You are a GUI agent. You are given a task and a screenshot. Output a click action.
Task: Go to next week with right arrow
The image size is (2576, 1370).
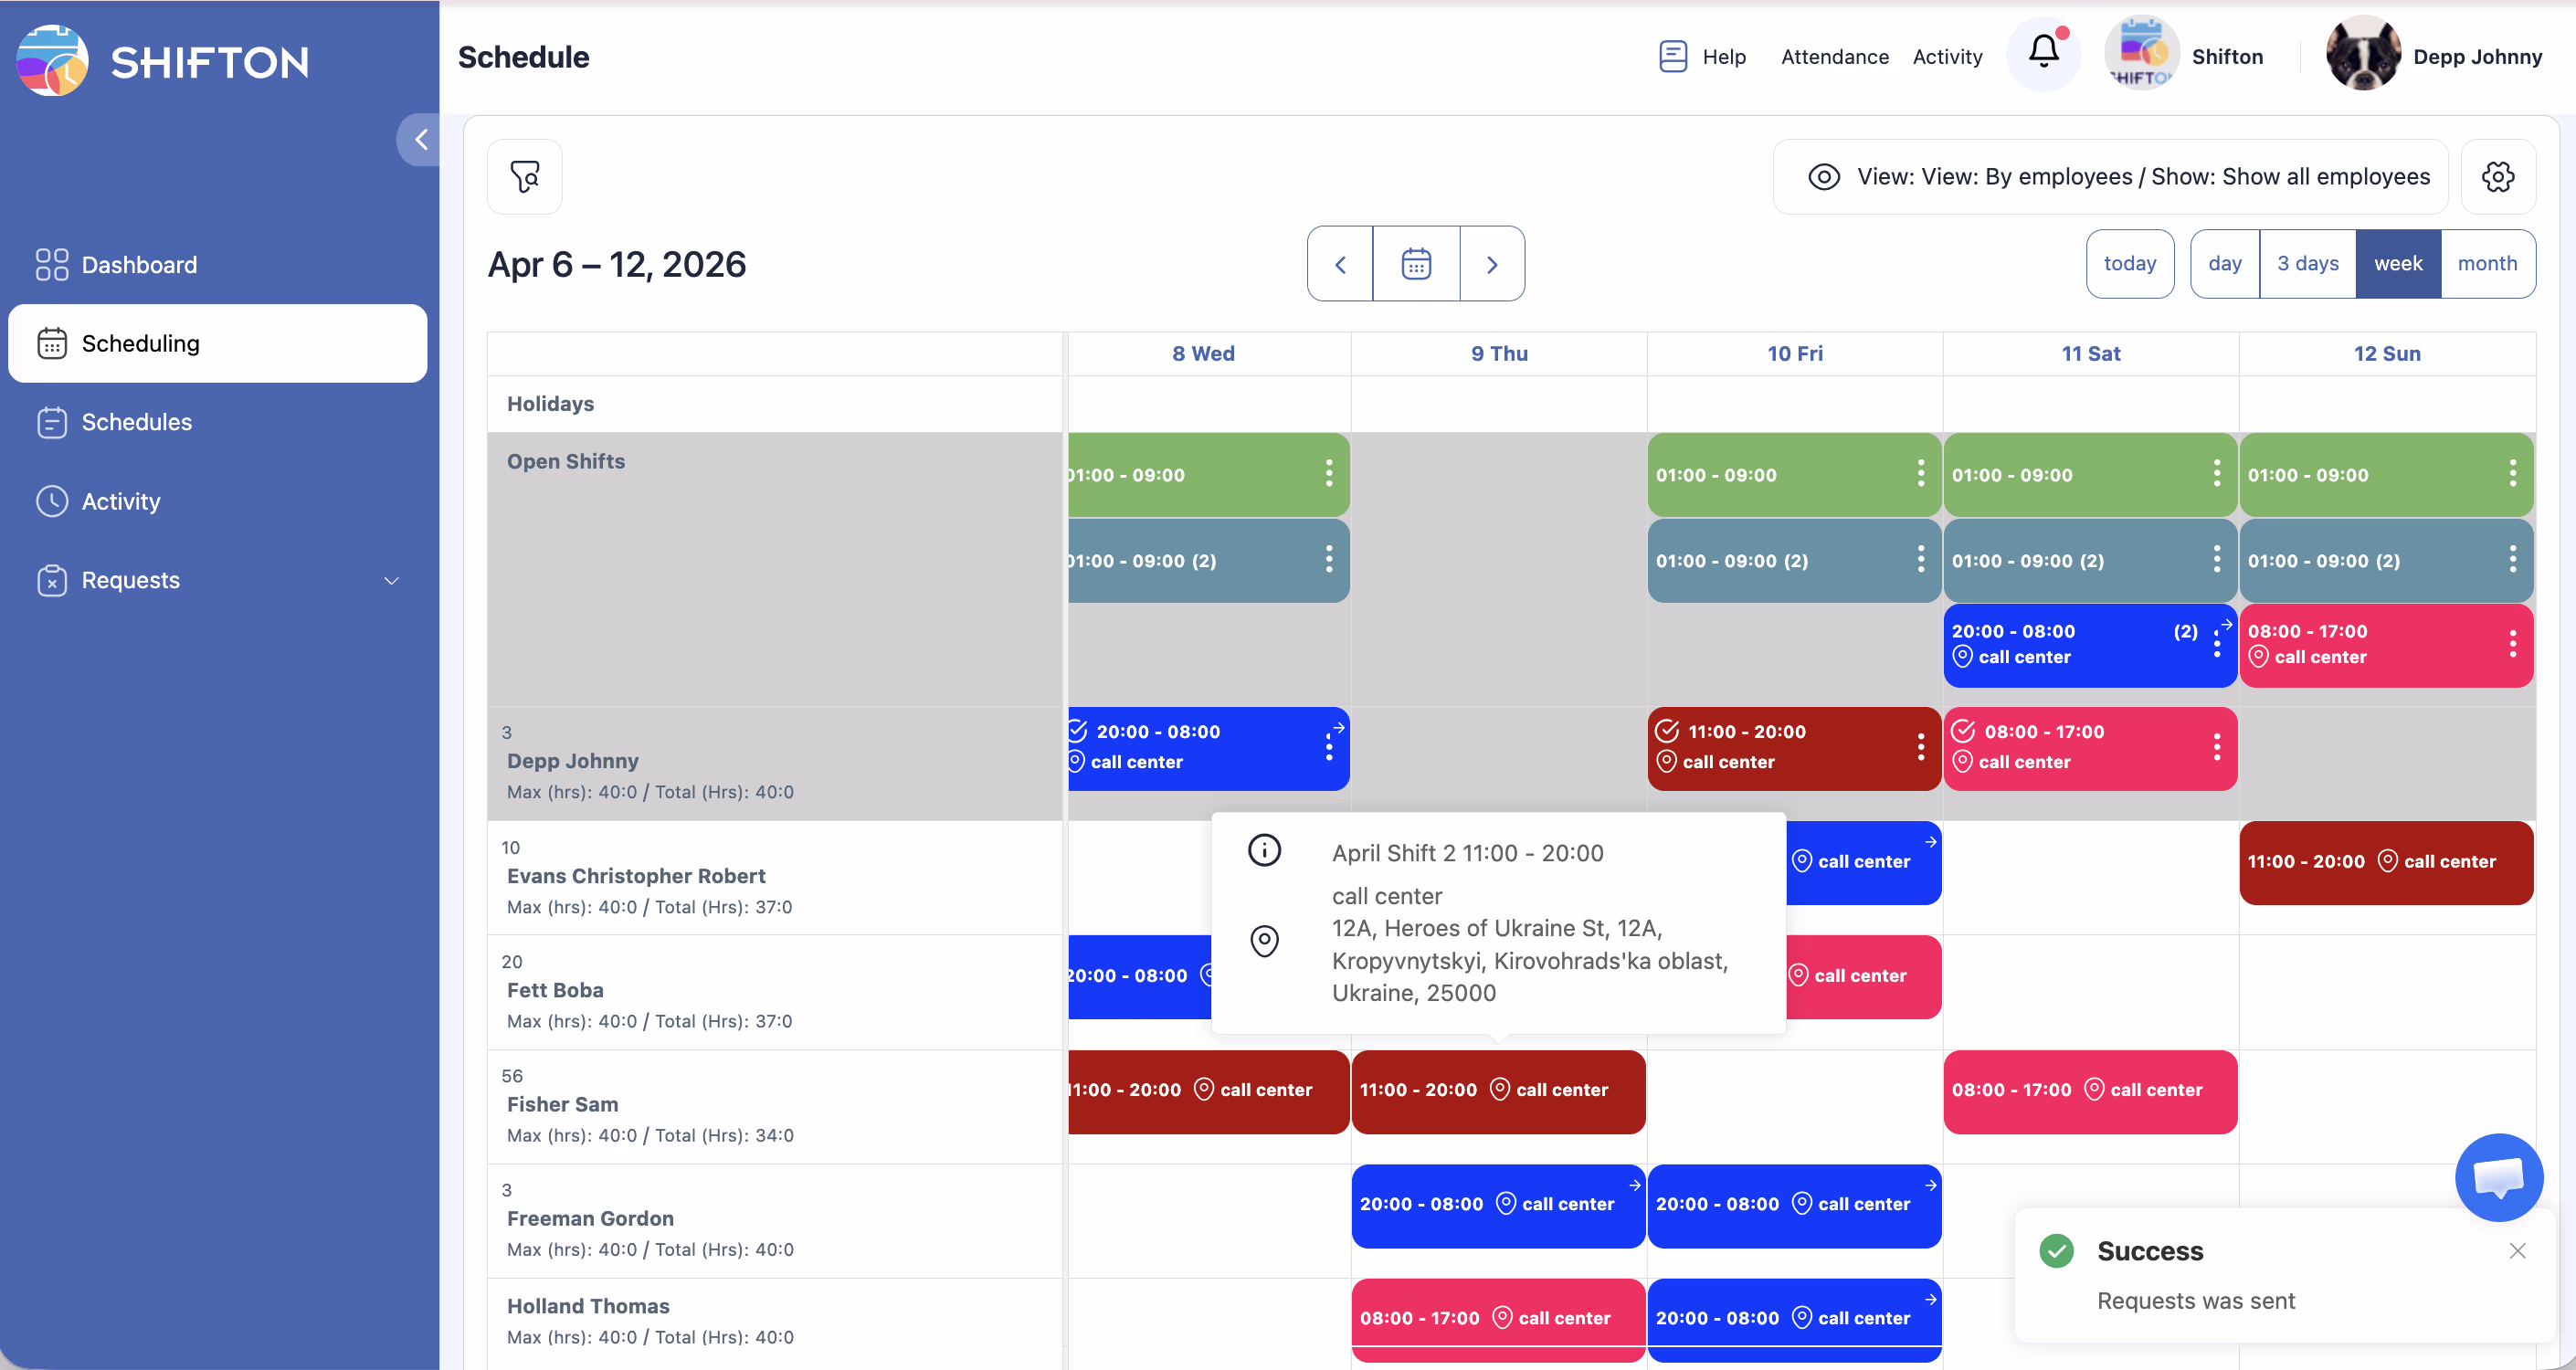(x=1491, y=264)
